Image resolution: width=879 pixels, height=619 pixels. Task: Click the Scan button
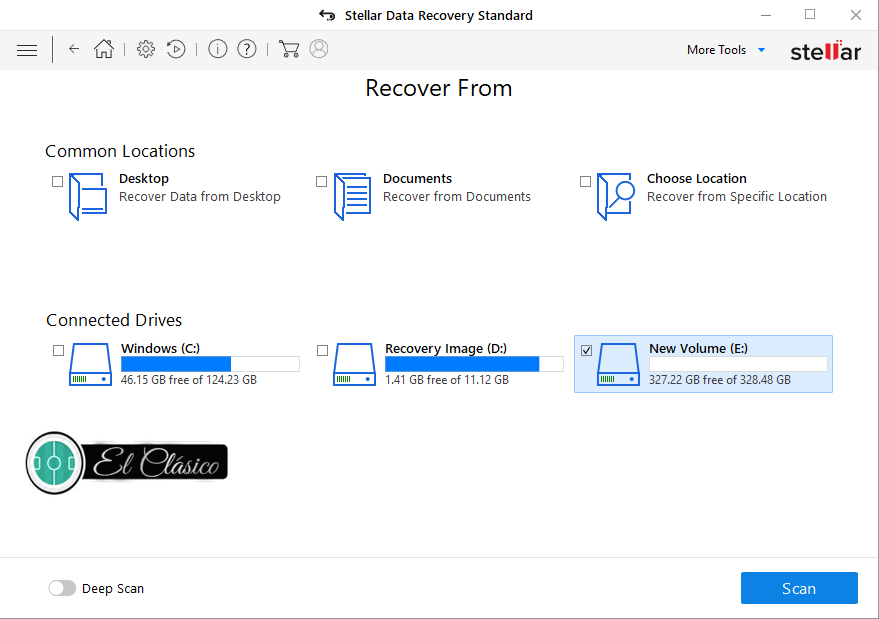(x=799, y=588)
